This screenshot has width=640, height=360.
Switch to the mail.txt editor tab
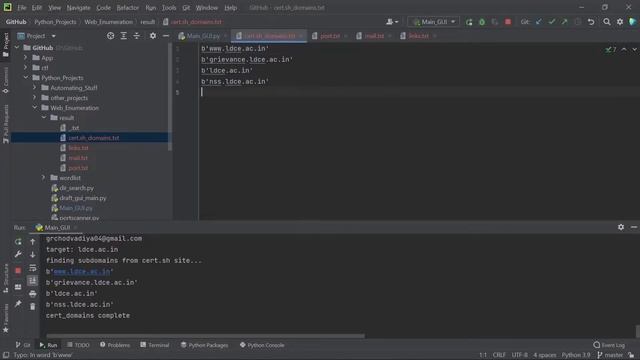374,36
